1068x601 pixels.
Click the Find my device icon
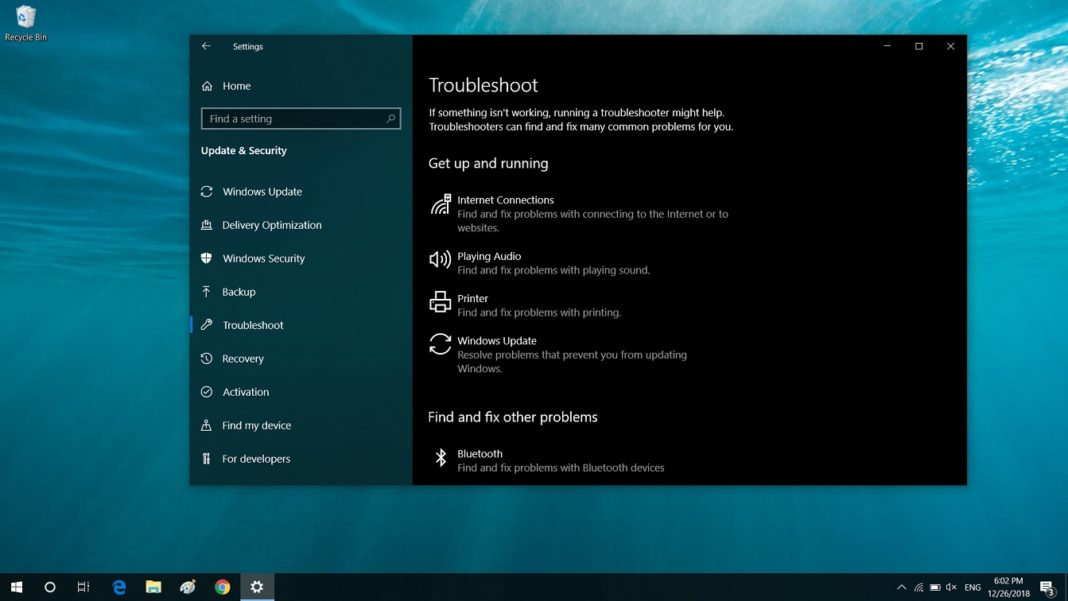(206, 425)
